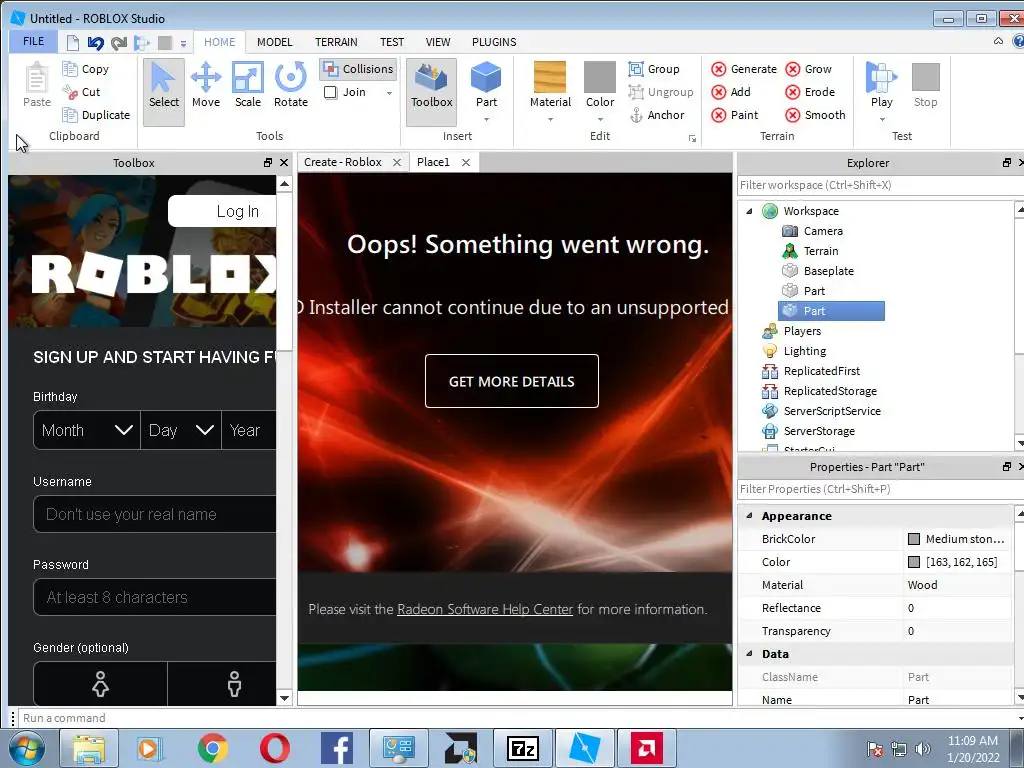
Task: Select Lighting in Explorer tree
Action: (794, 351)
